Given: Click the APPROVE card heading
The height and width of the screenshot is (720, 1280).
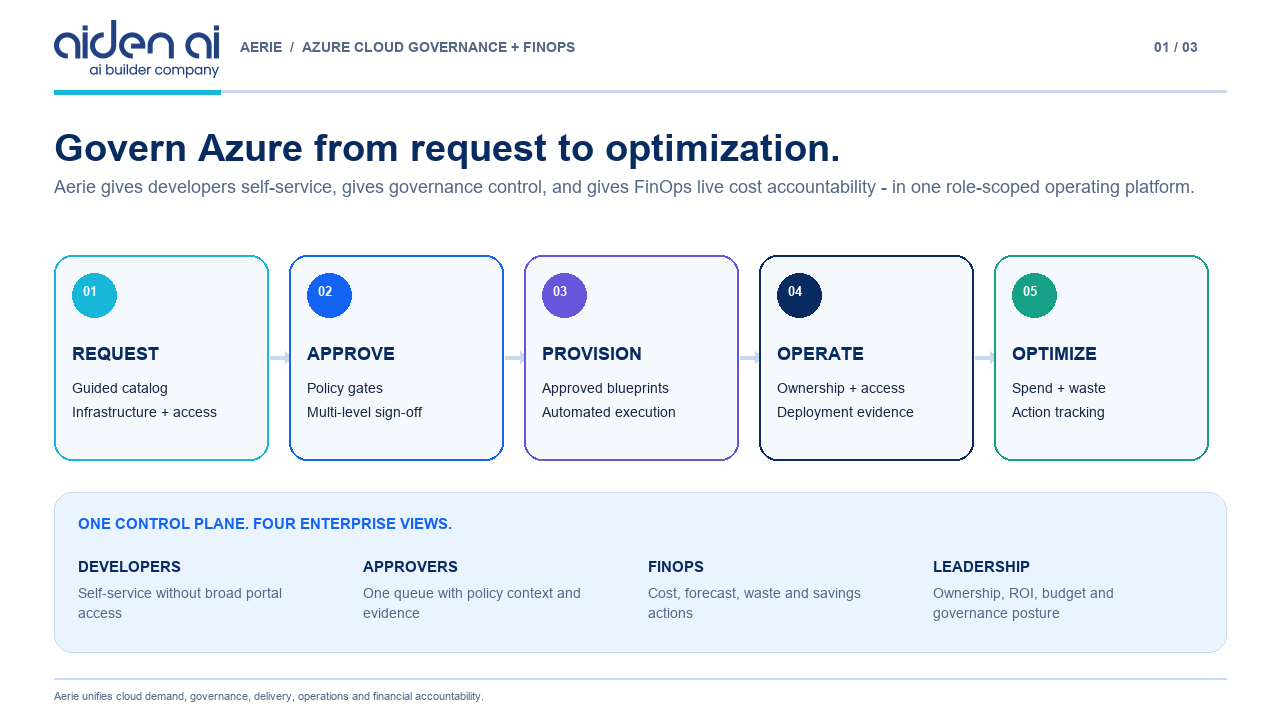Looking at the screenshot, I should tap(351, 354).
